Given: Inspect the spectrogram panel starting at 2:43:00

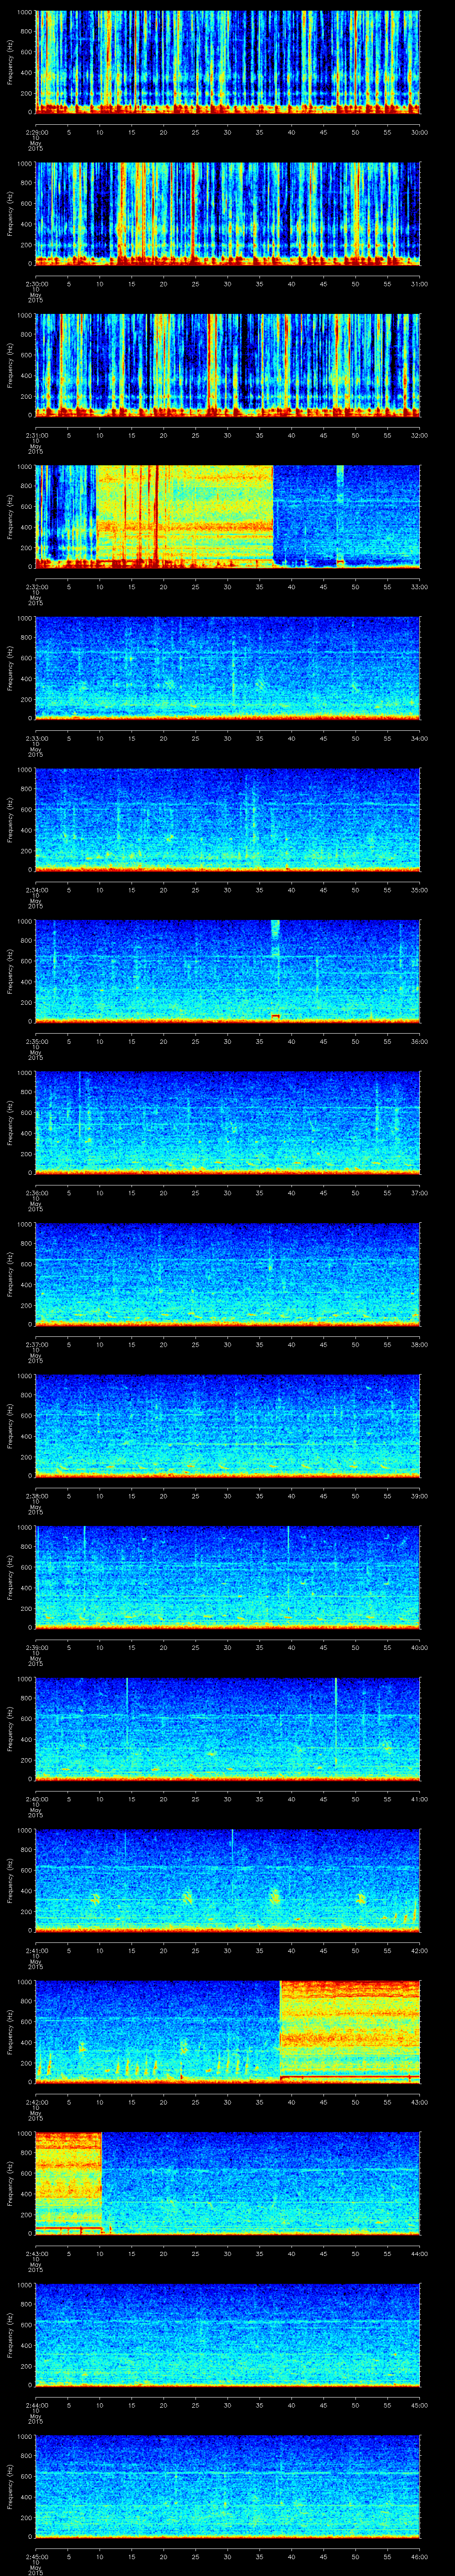Looking at the screenshot, I should tap(228, 2183).
